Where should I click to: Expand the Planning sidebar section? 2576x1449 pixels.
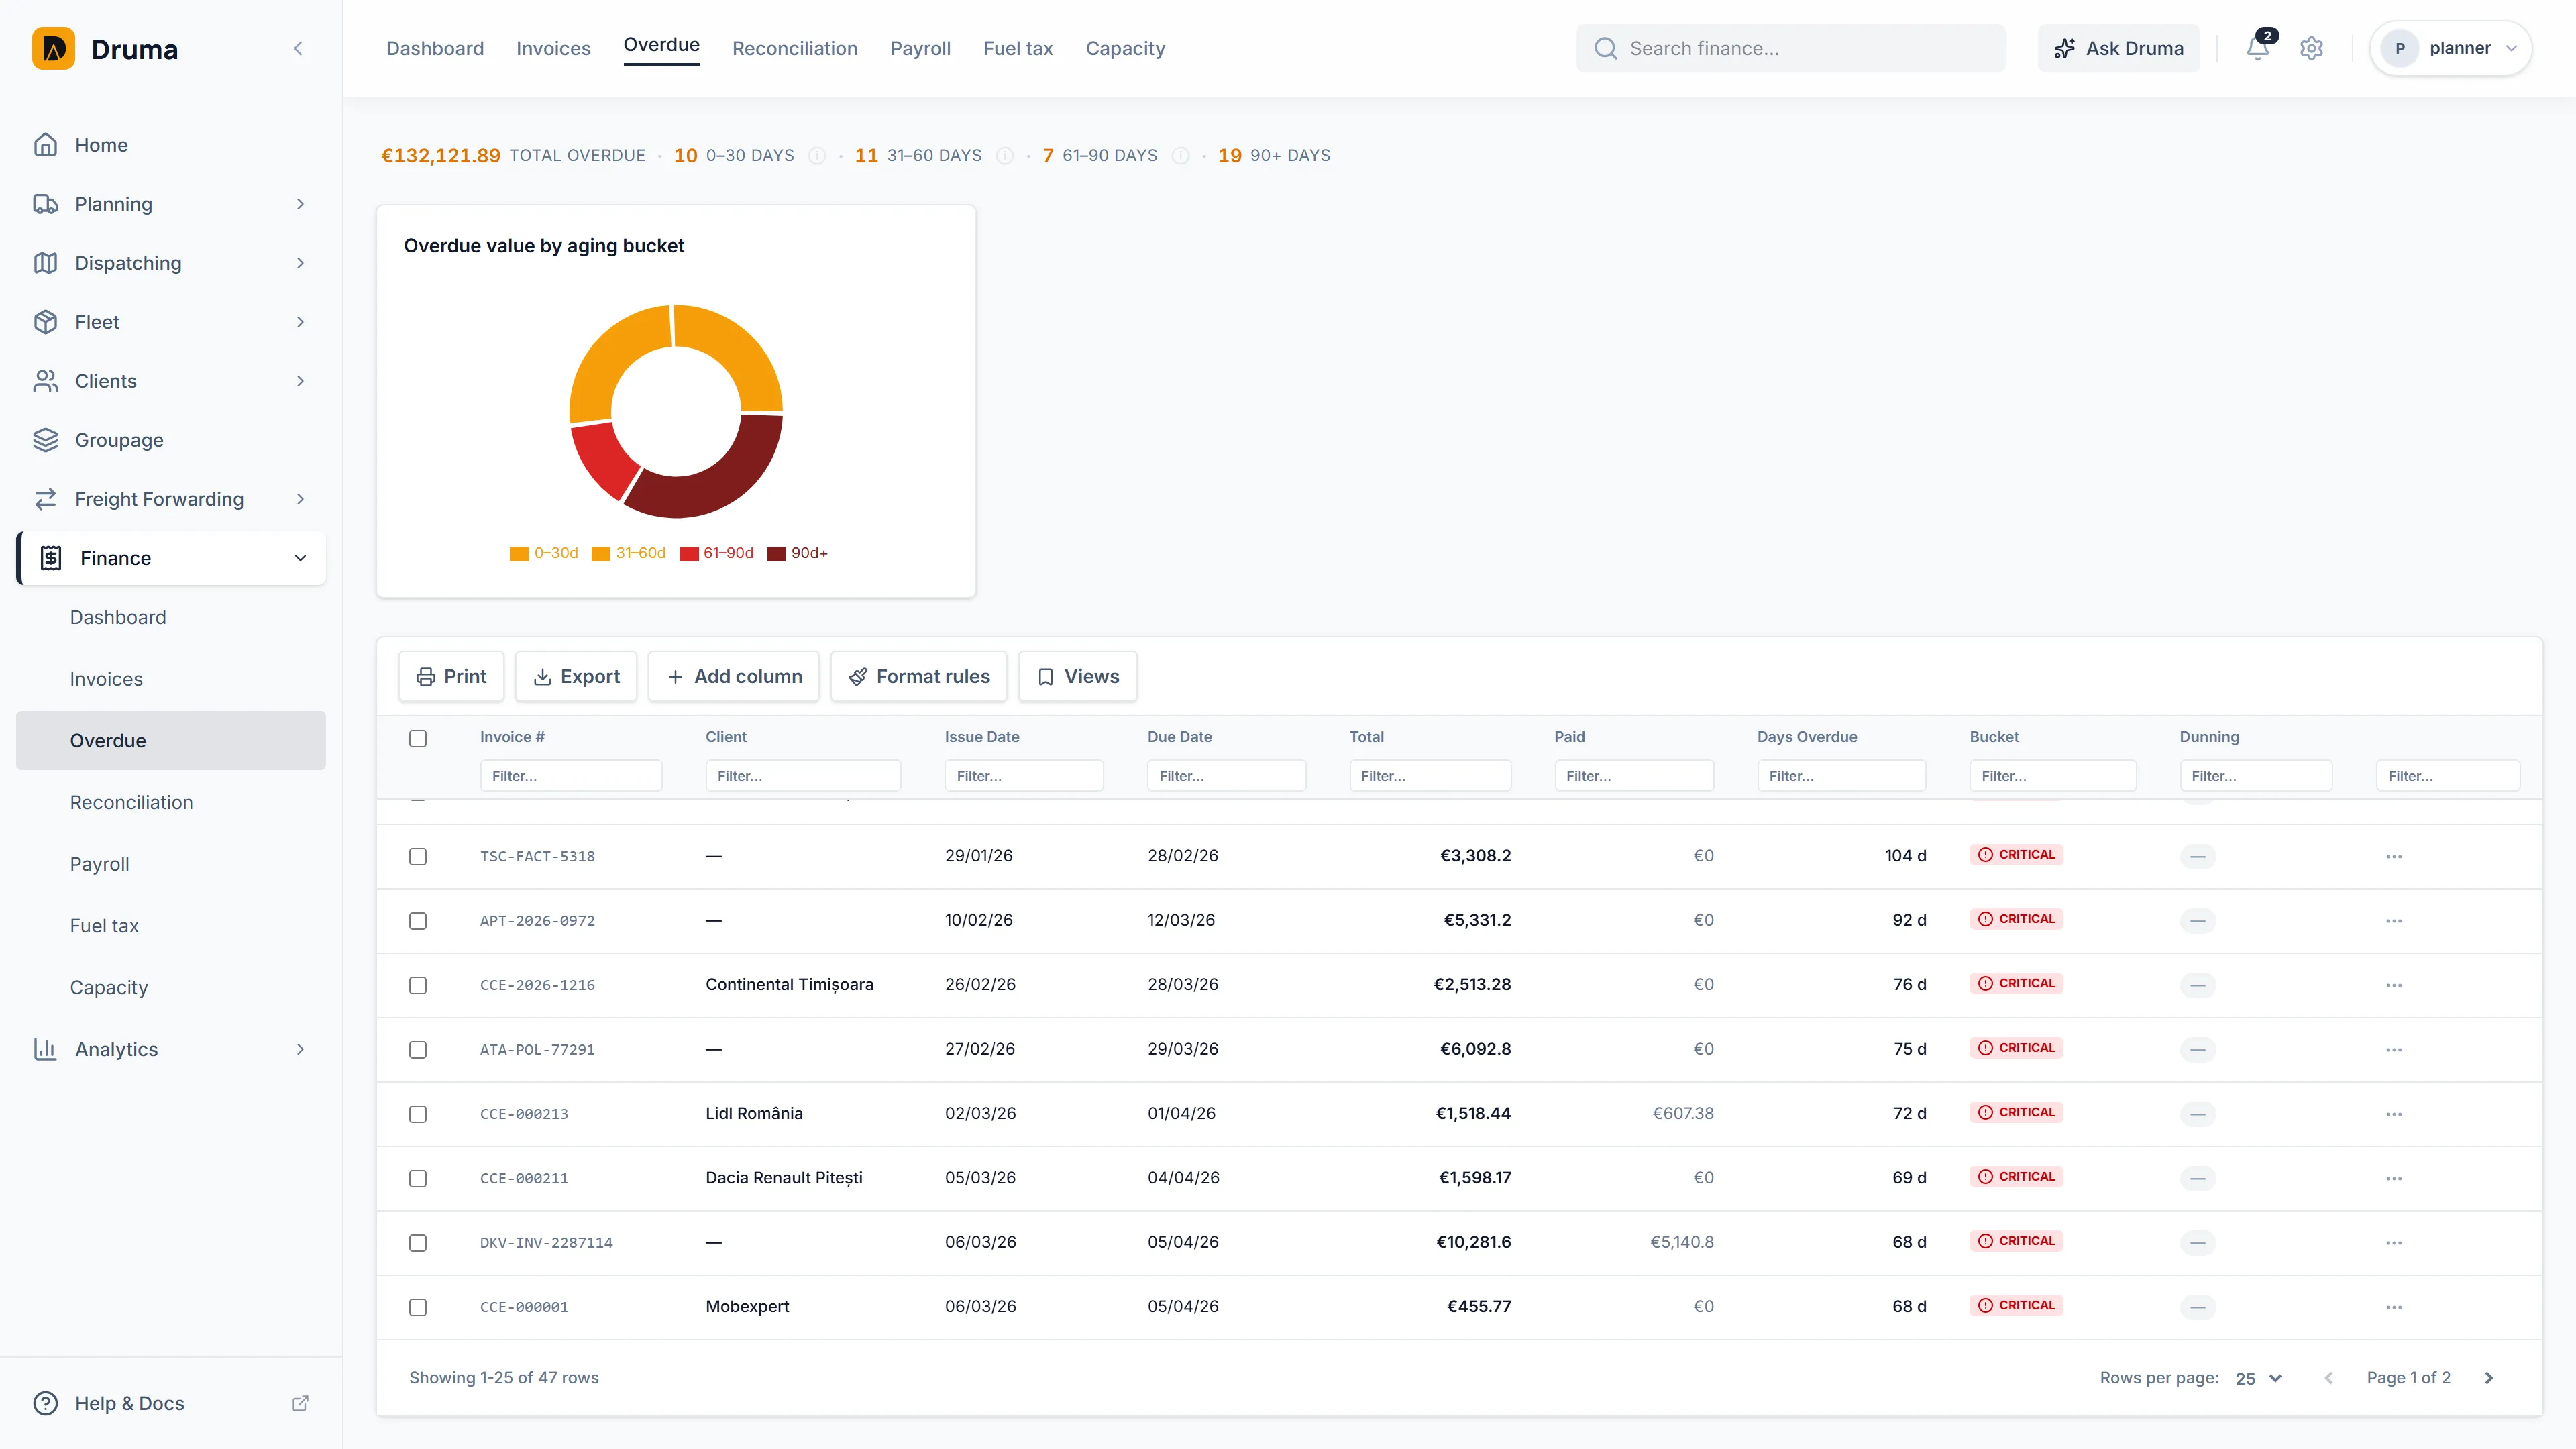[x=300, y=204]
